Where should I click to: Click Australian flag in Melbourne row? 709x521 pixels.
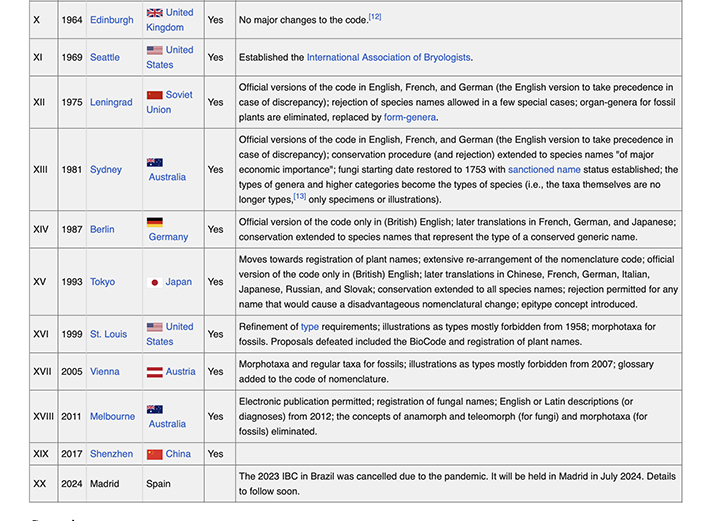point(155,409)
